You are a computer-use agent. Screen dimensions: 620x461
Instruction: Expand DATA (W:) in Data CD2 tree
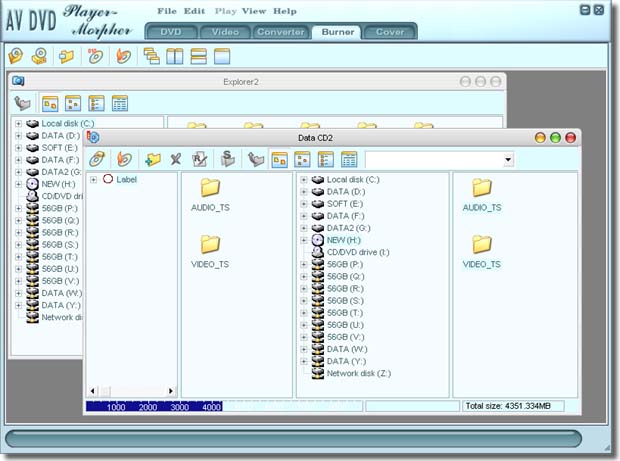pyautogui.click(x=304, y=350)
